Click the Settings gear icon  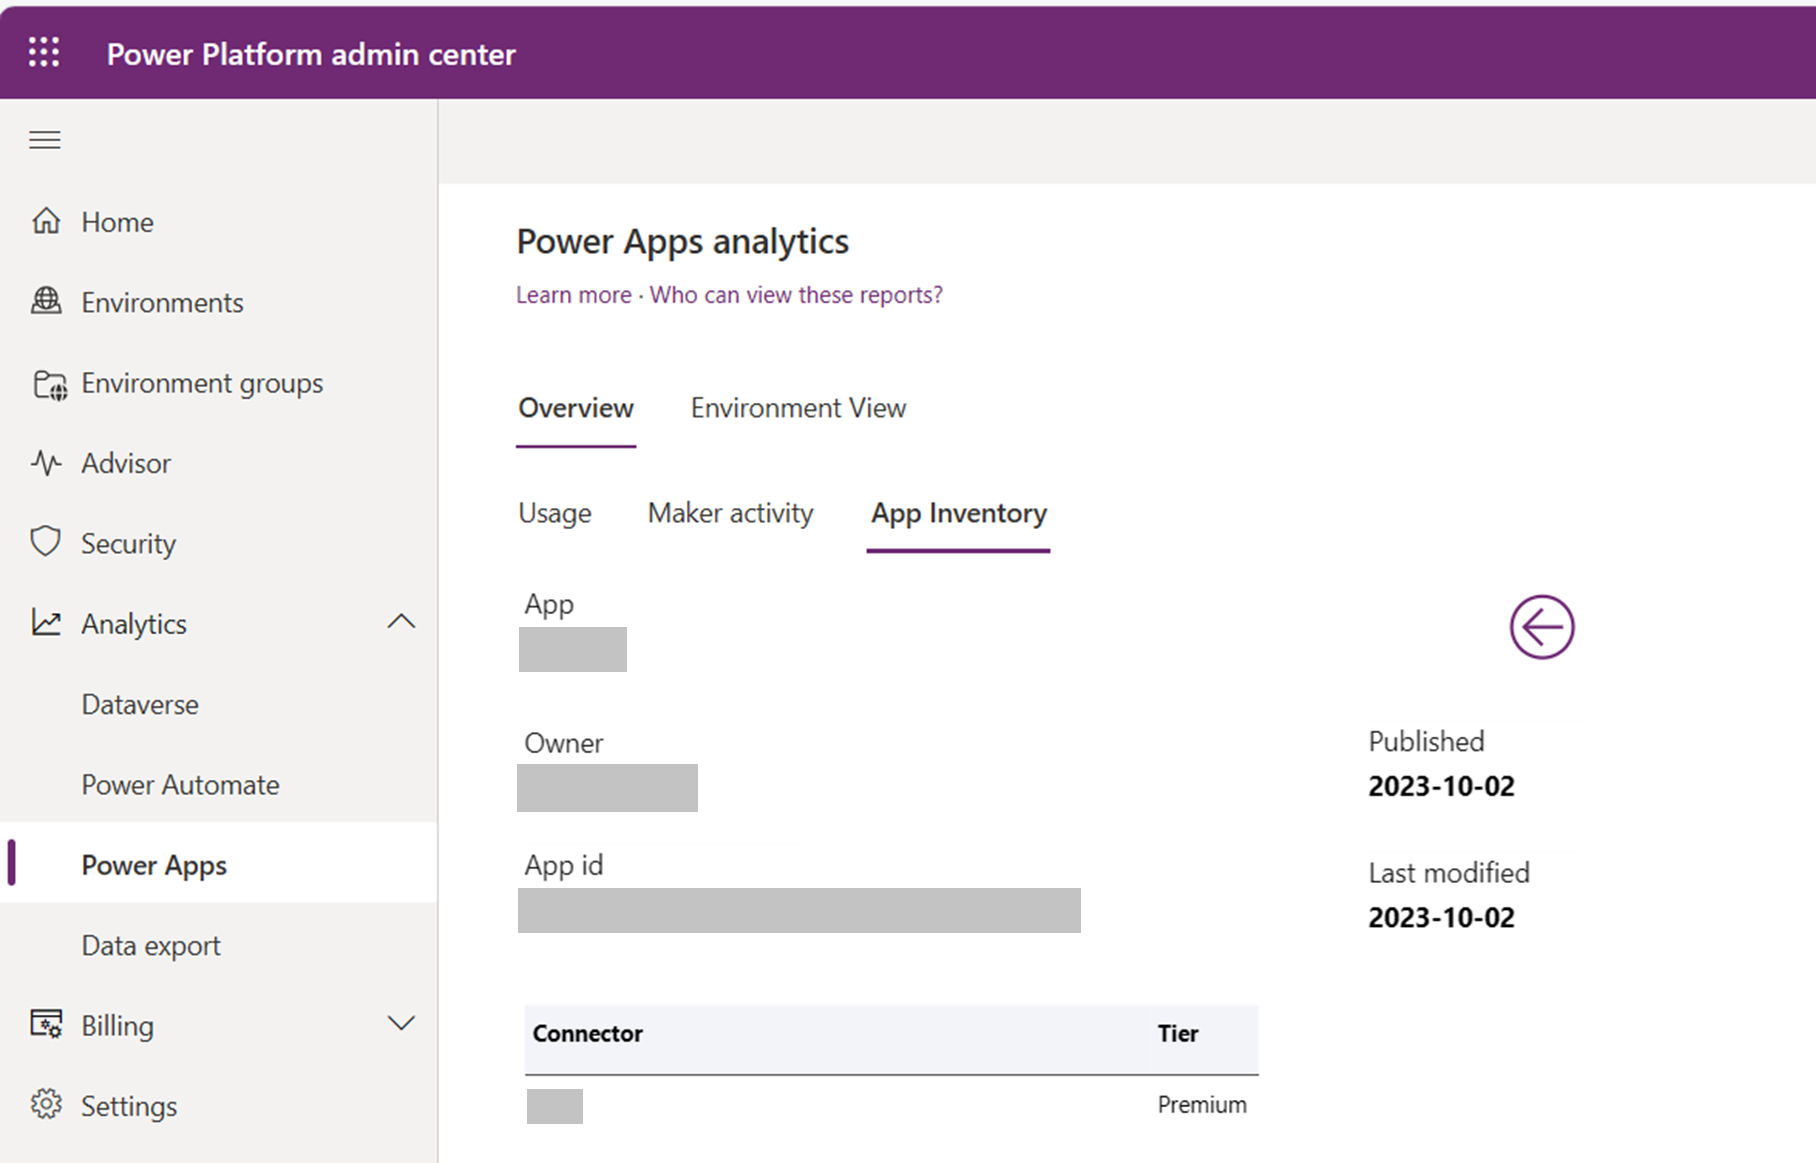point(46,1104)
